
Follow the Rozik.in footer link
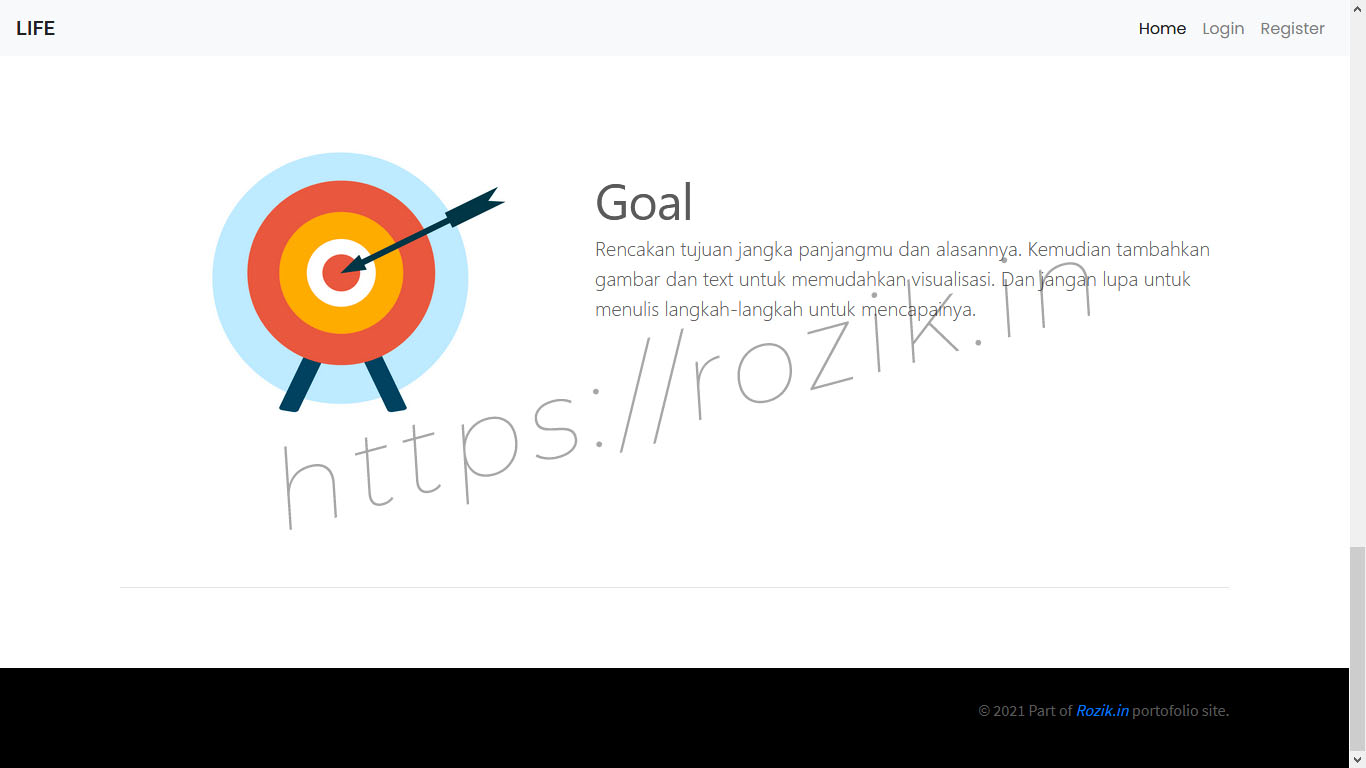pos(1102,711)
